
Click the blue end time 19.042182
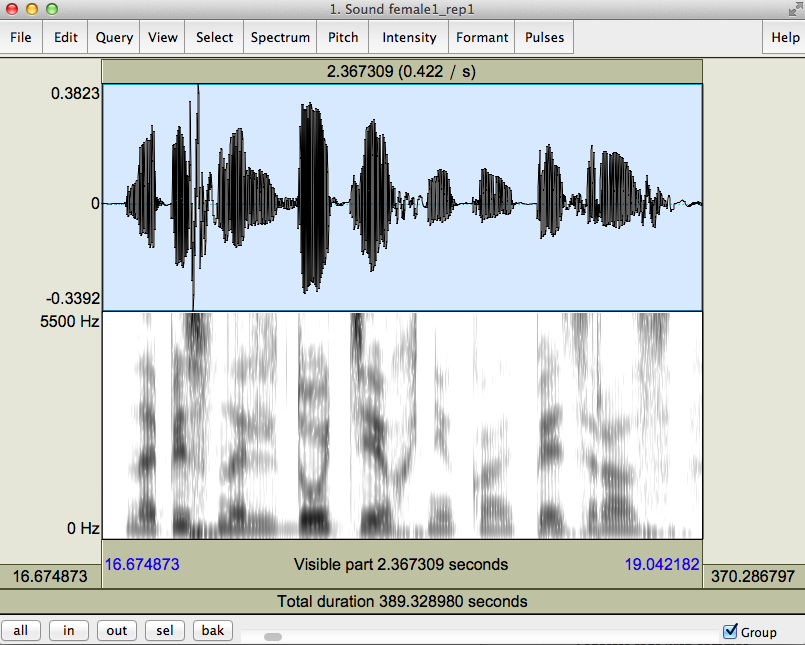pyautogui.click(x=662, y=564)
